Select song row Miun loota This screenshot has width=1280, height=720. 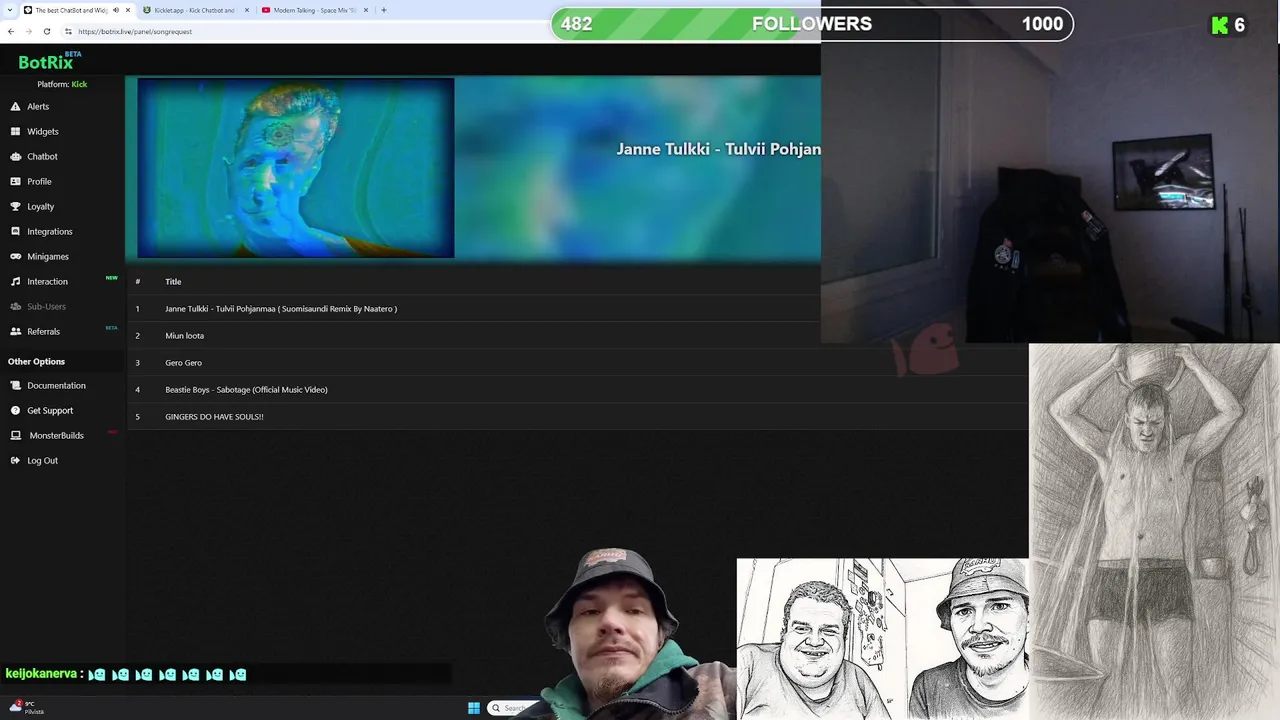point(577,335)
